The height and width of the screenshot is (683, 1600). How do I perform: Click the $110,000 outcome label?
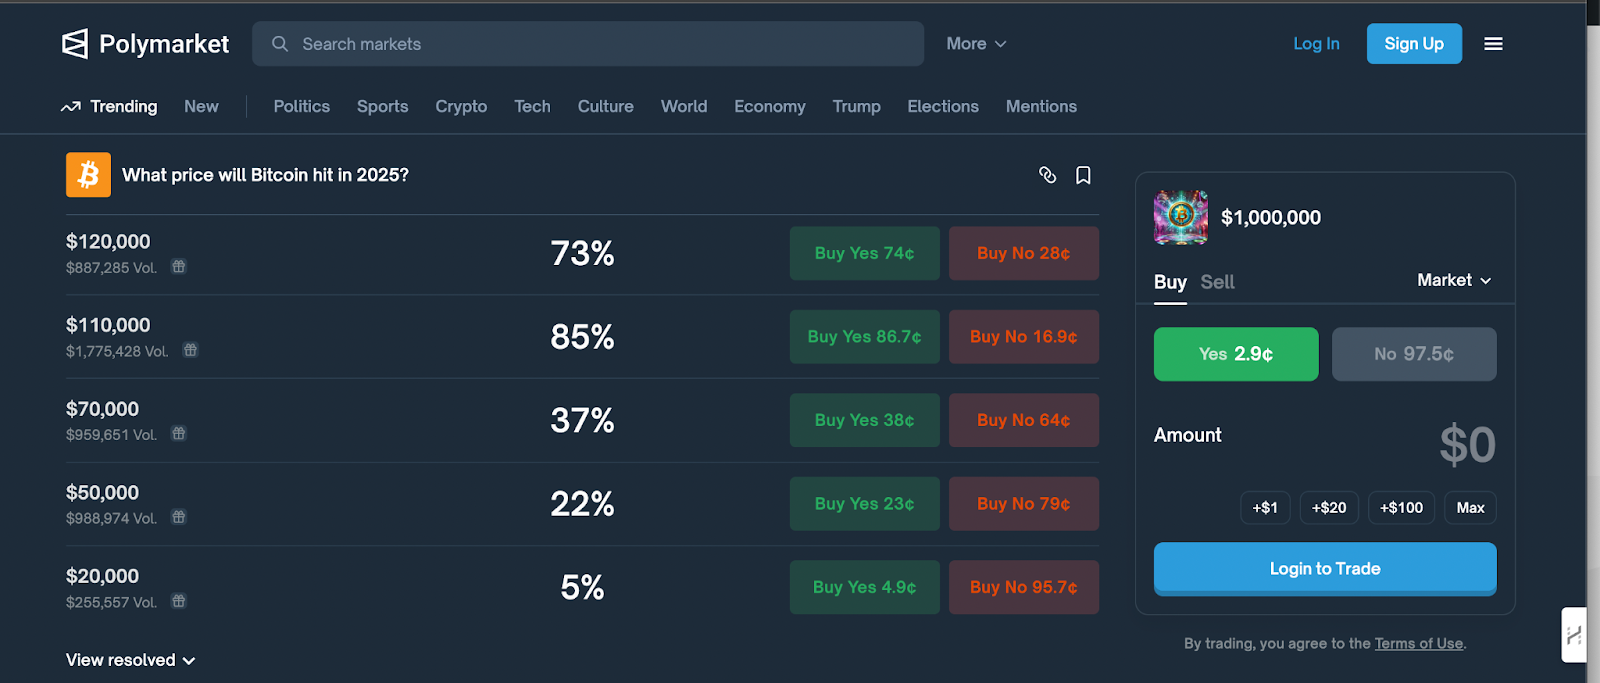pyautogui.click(x=108, y=325)
